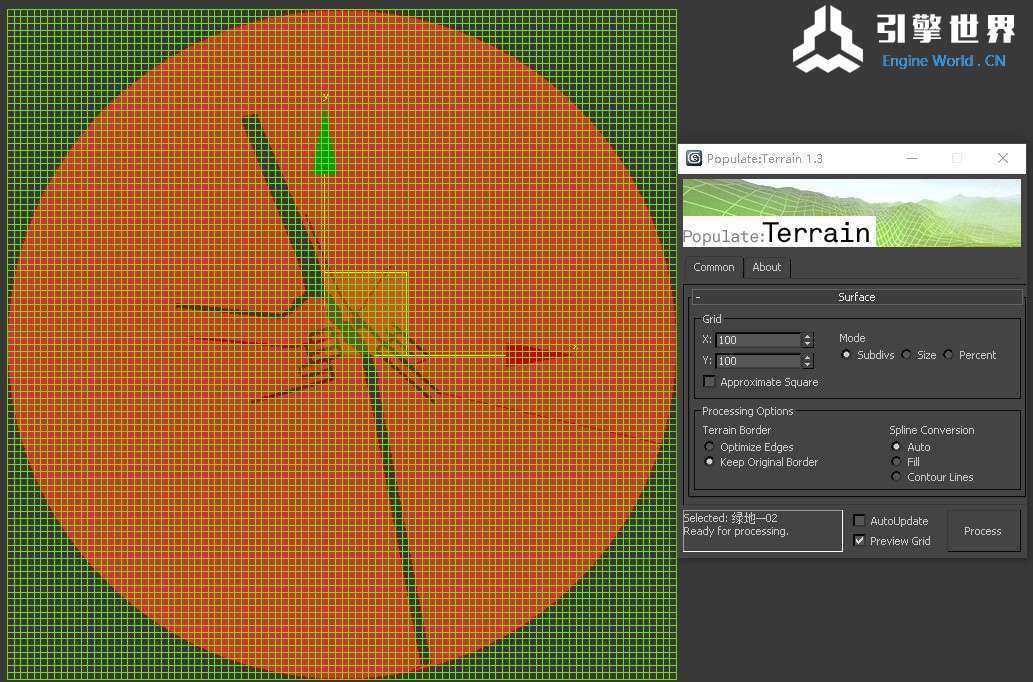1033x682 pixels.
Task: Select Percent mode radio button
Action: [x=948, y=355]
